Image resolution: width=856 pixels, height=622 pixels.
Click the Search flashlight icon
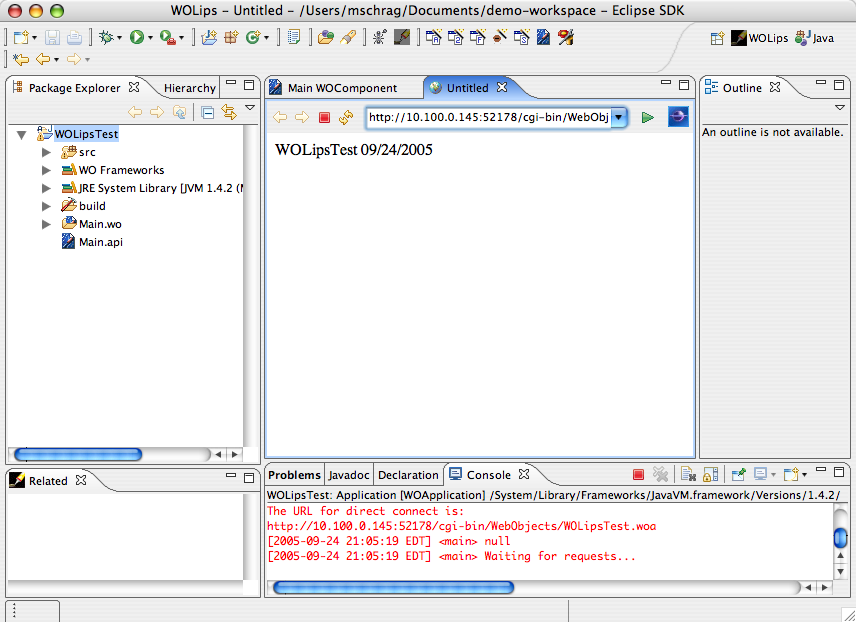pos(348,38)
